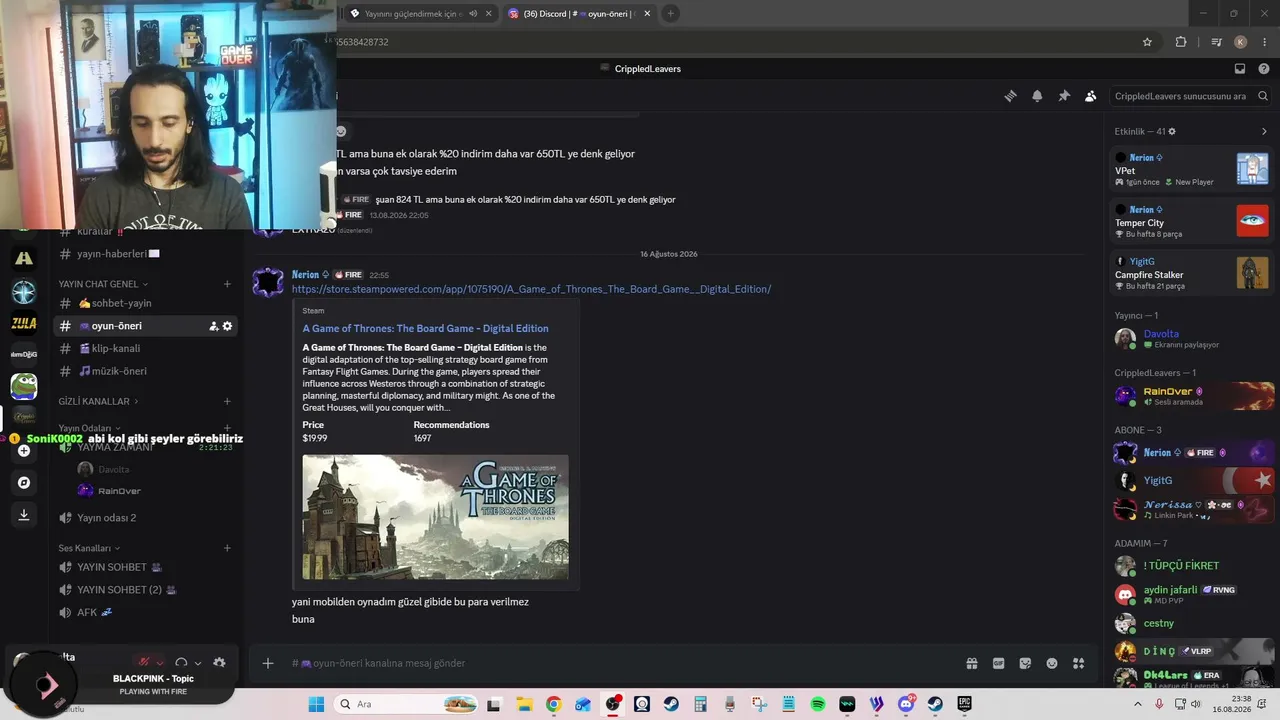Open oyun-öneri channel settings gear

227,326
